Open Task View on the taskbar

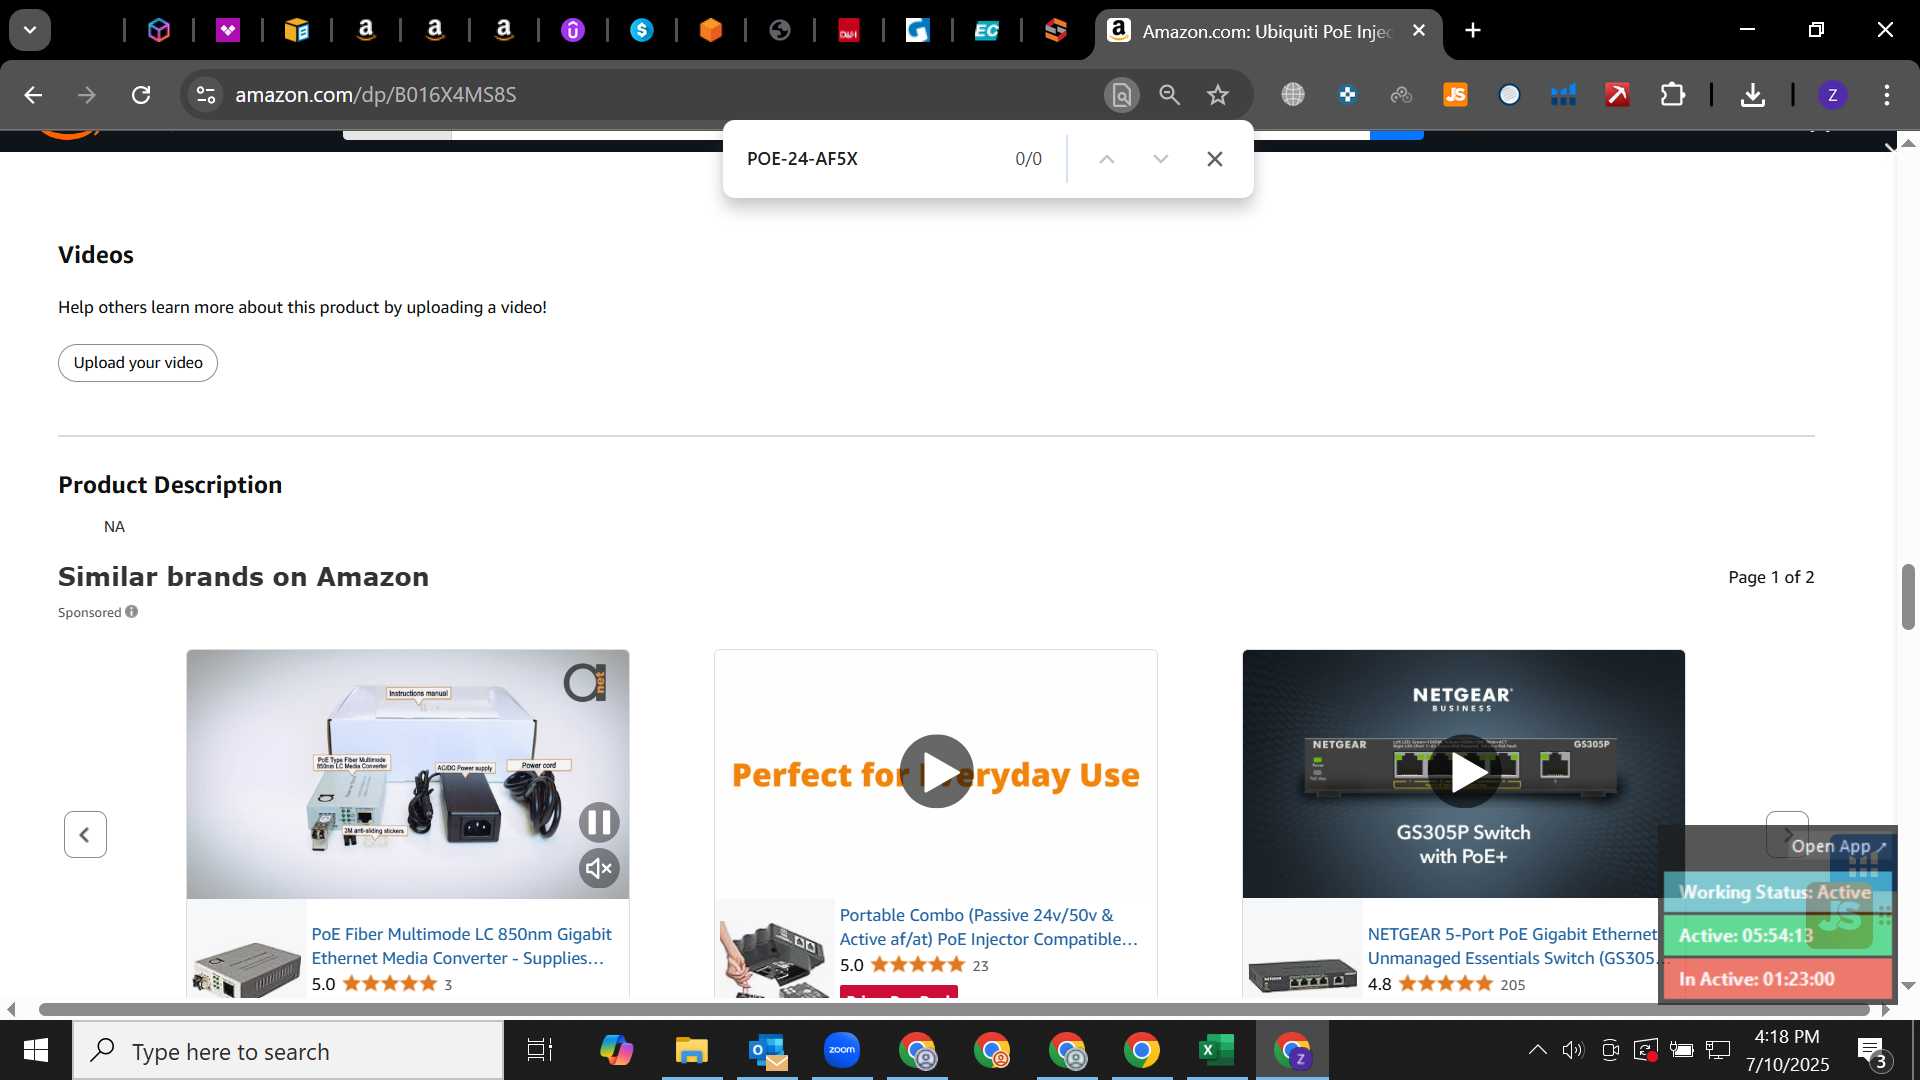tap(540, 1051)
